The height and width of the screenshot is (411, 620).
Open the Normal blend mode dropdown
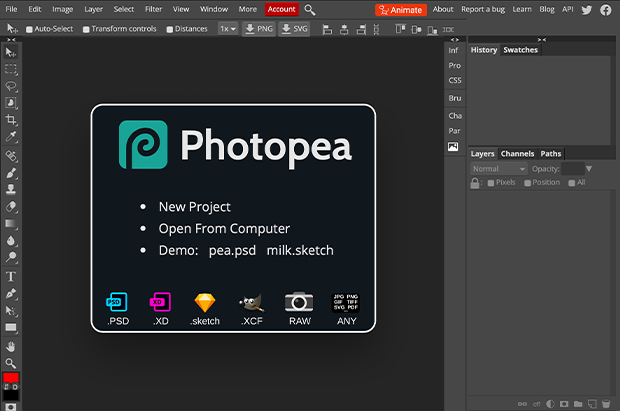coord(499,169)
